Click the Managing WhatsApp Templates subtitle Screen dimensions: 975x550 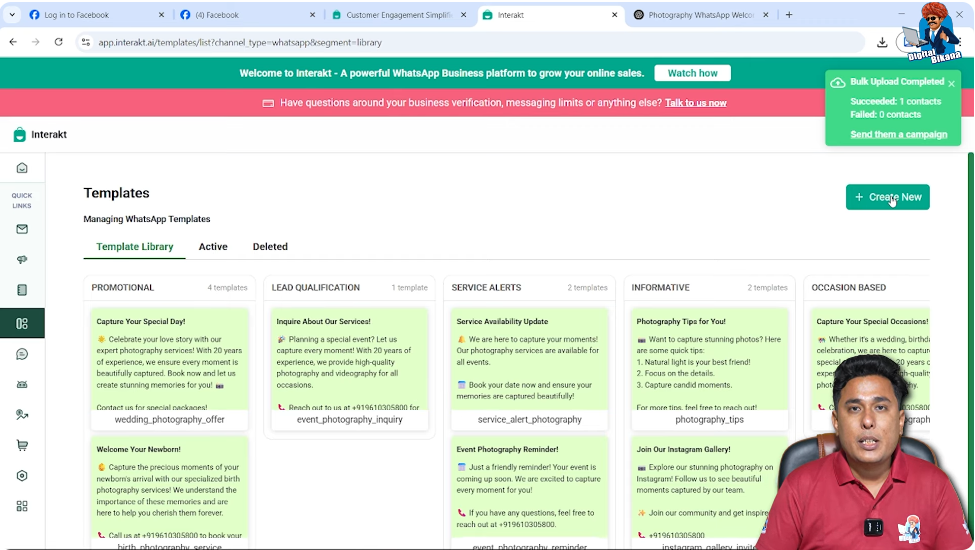click(x=147, y=219)
